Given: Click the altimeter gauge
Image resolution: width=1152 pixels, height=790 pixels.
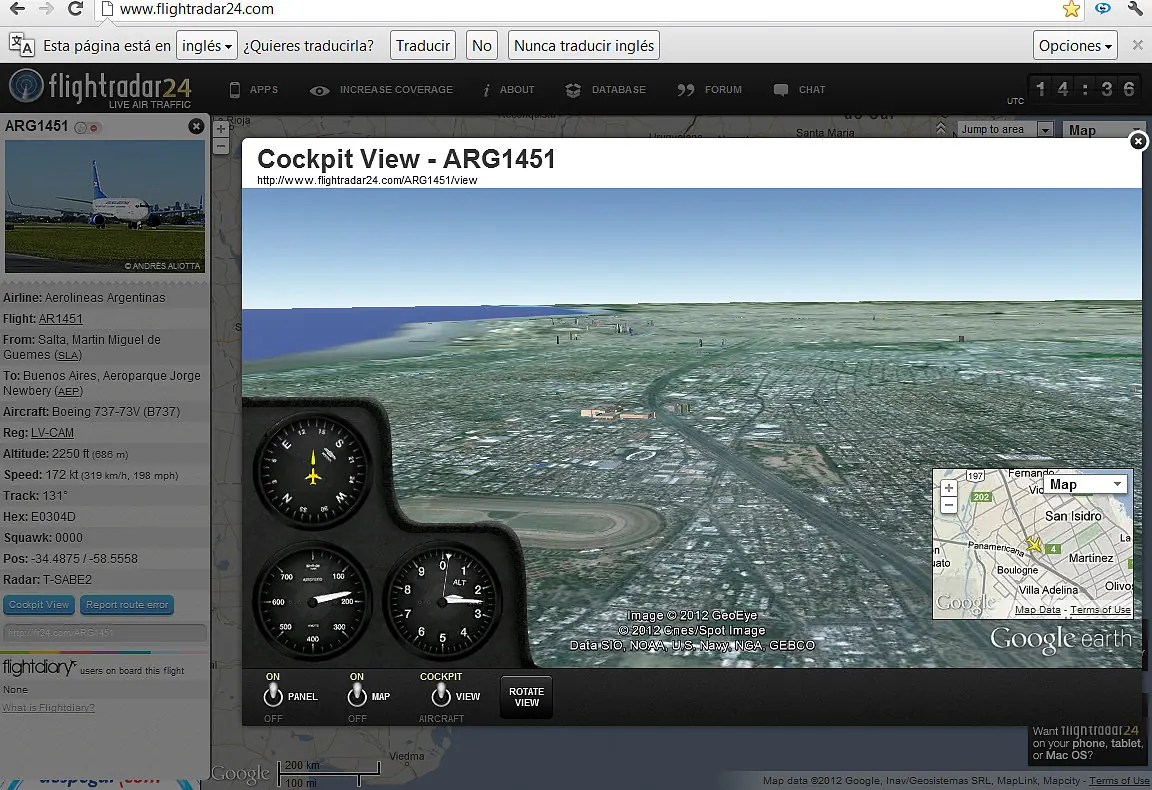Looking at the screenshot, I should [442, 601].
